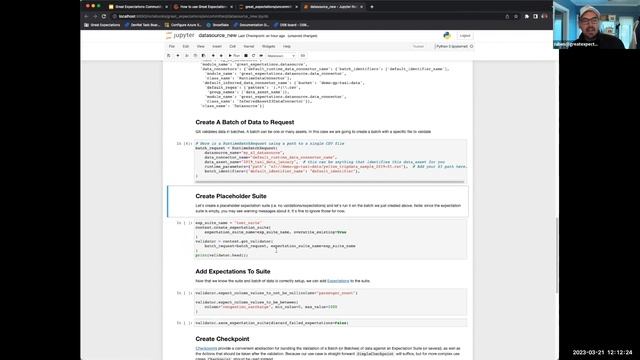Paste cells below from the toolbar
The height and width of the screenshot is (360, 640).
(x=203, y=56)
